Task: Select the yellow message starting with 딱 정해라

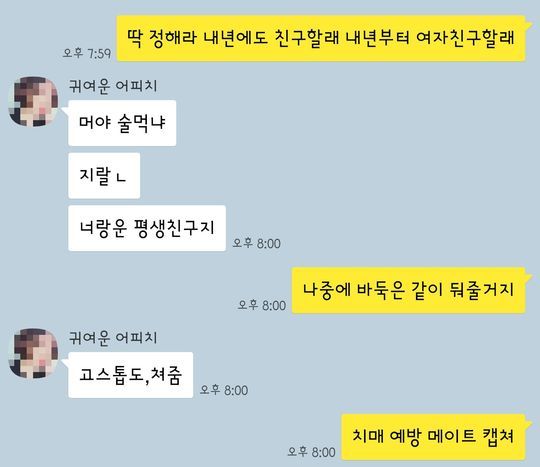Action: [x=321, y=38]
